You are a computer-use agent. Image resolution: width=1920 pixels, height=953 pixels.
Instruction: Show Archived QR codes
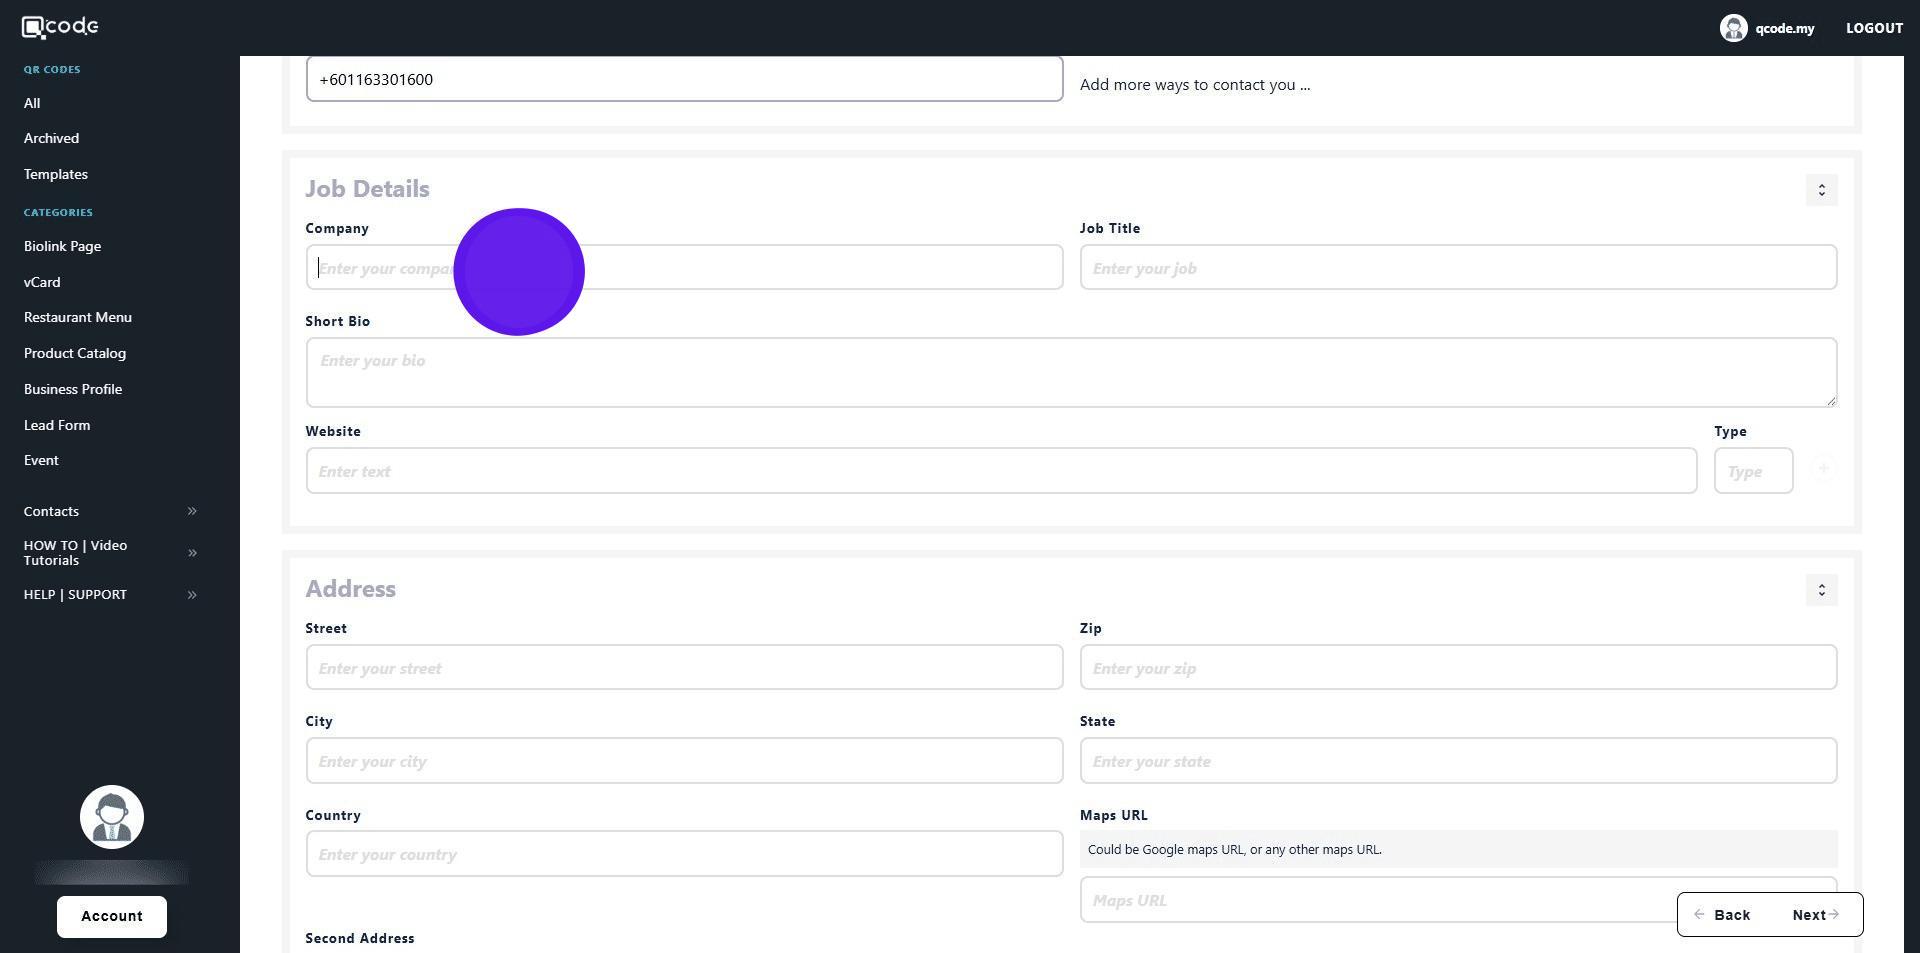pos(51,138)
